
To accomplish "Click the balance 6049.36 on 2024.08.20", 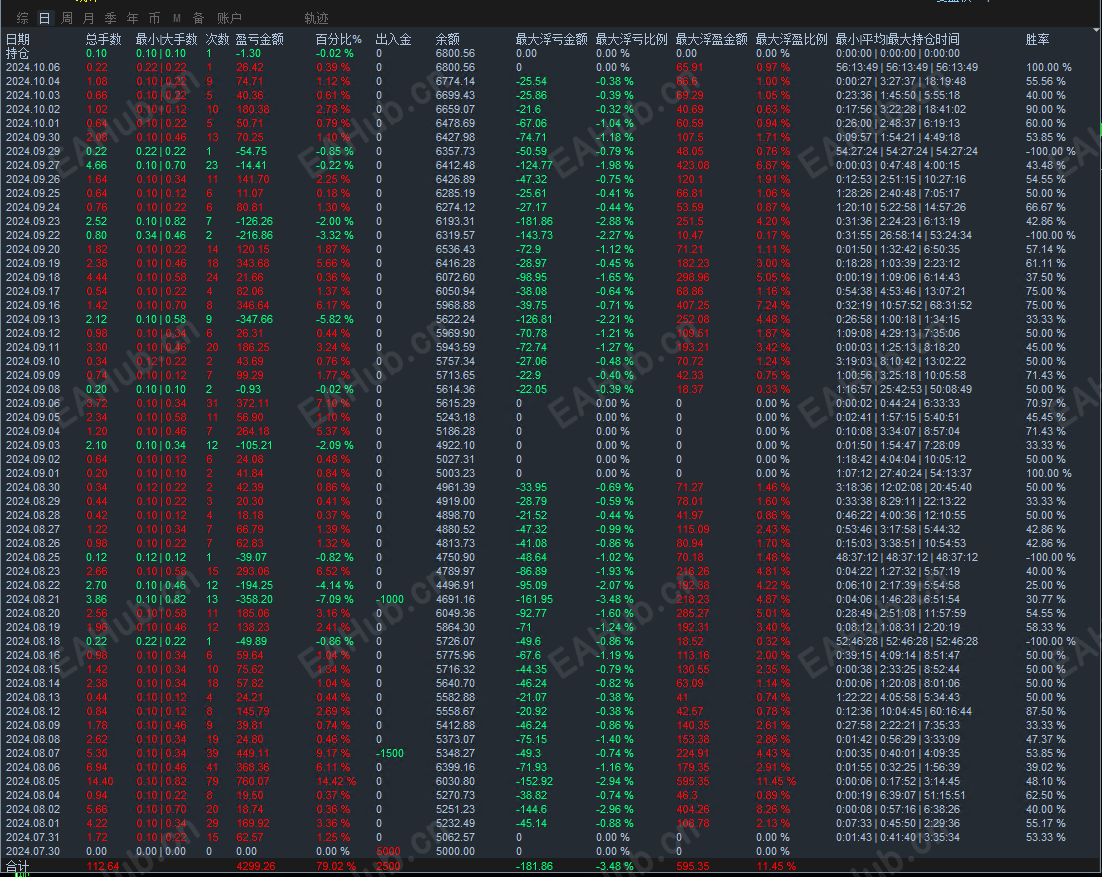I will coord(455,613).
